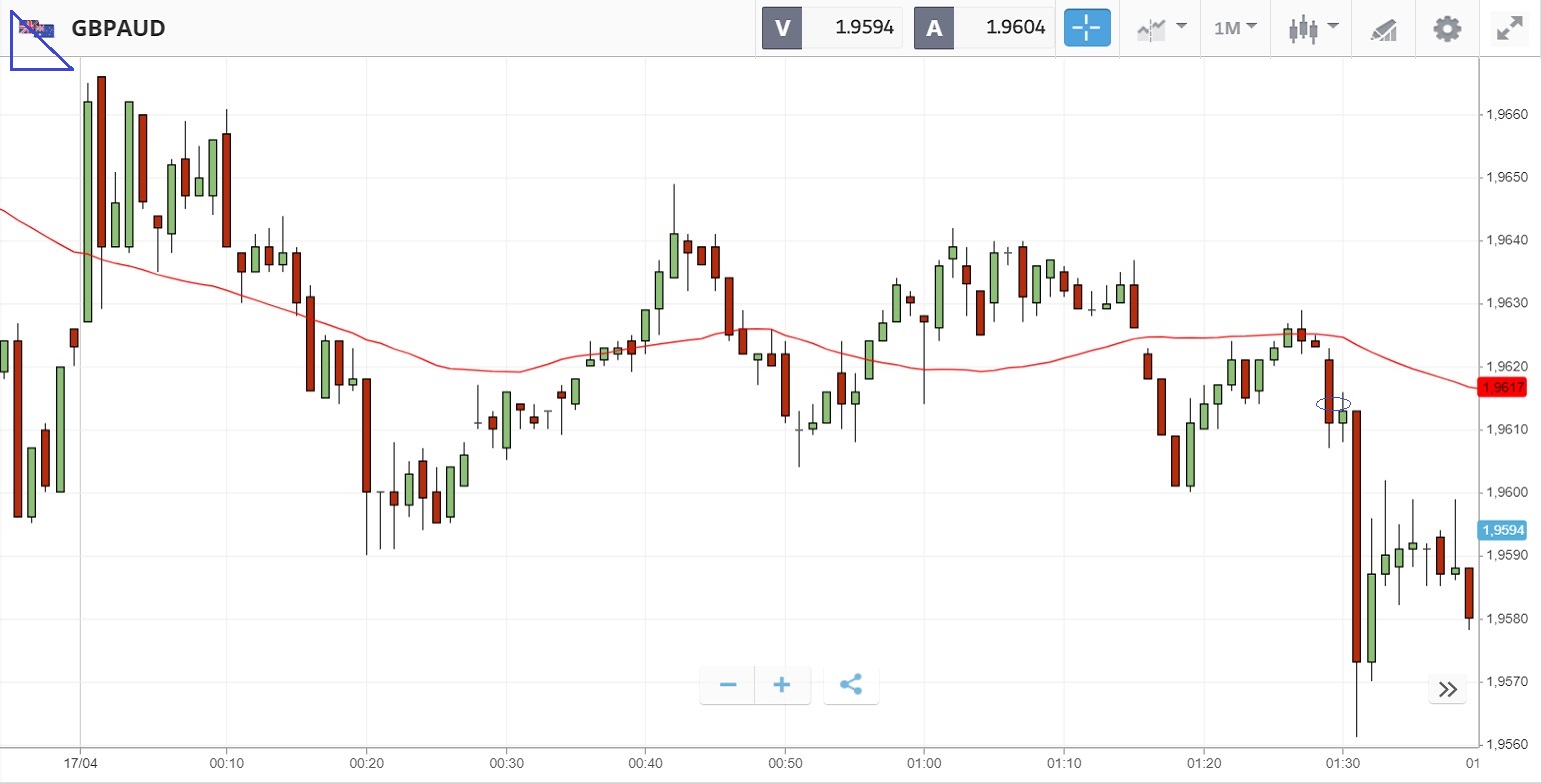
Task: Open the candlestick chart type dropdown
Action: [x=1313, y=28]
